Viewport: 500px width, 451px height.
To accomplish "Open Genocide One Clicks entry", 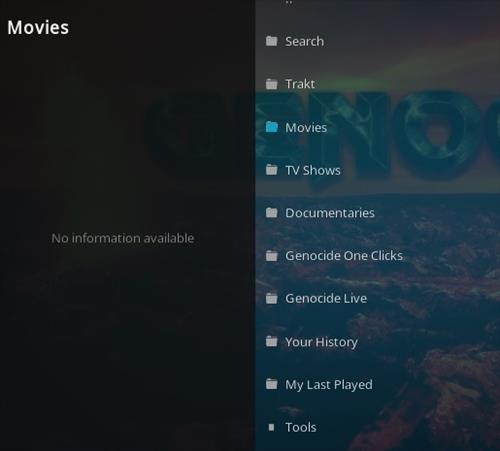I will click(344, 256).
